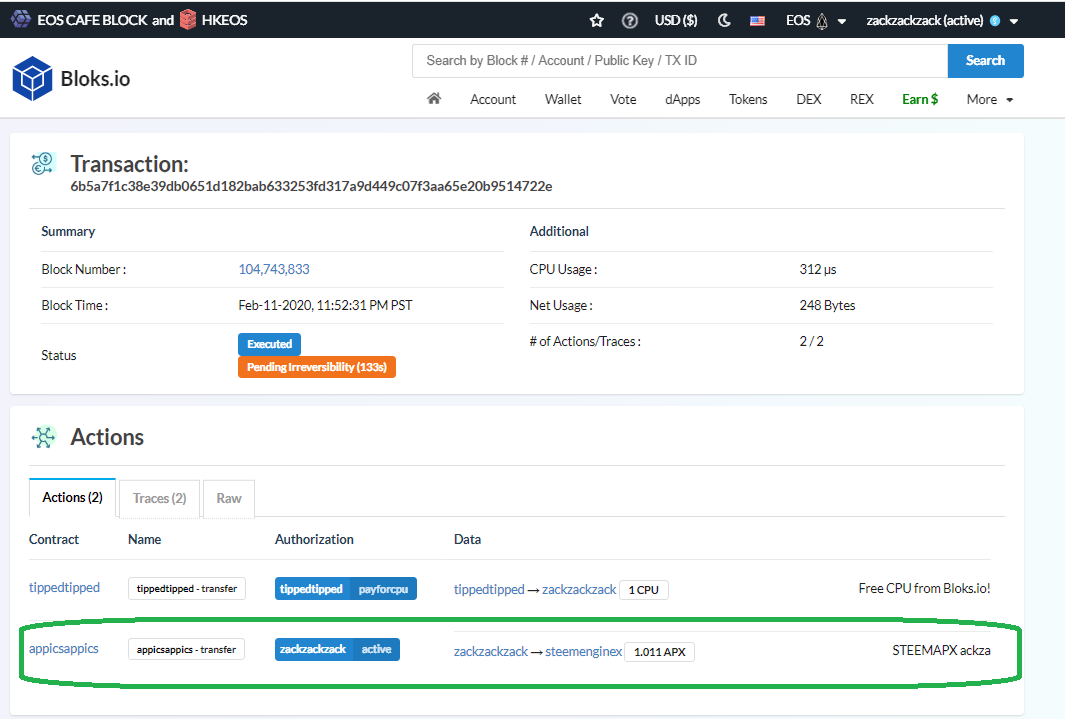1065x719 pixels.
Task: Click the US flag language icon
Action: 757,21
